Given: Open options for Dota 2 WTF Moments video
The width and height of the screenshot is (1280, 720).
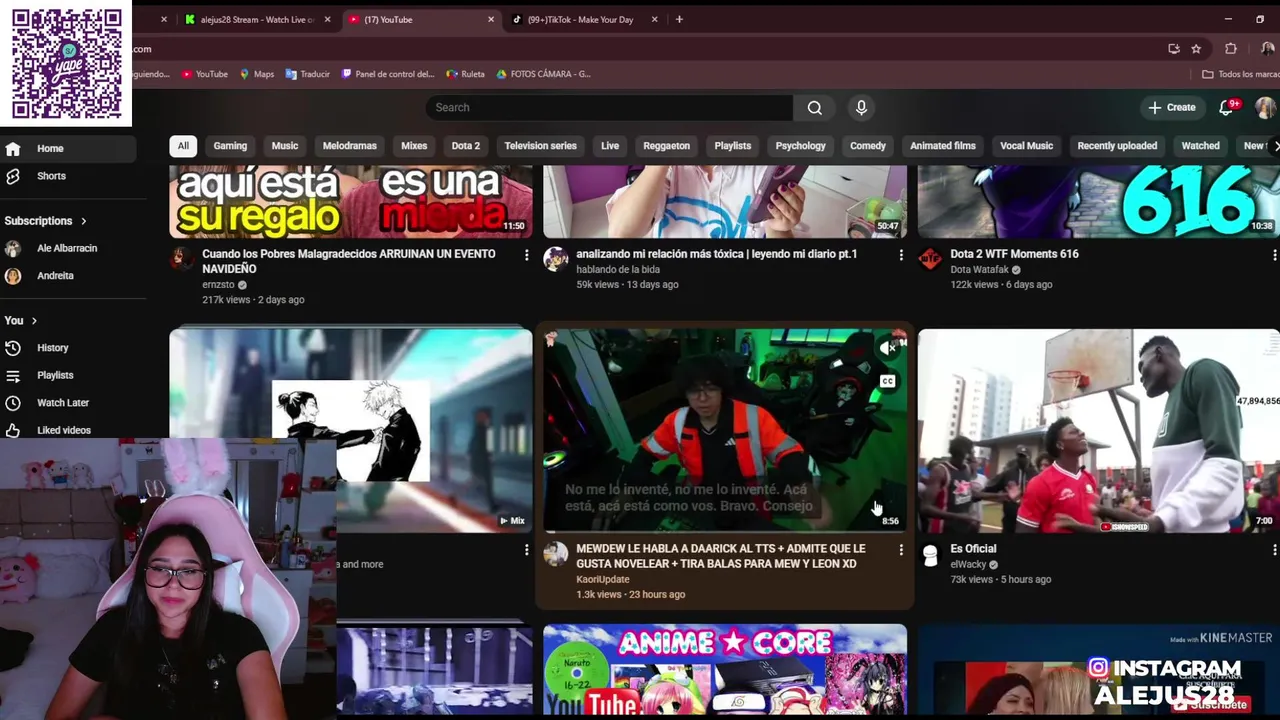Looking at the screenshot, I should (1274, 256).
